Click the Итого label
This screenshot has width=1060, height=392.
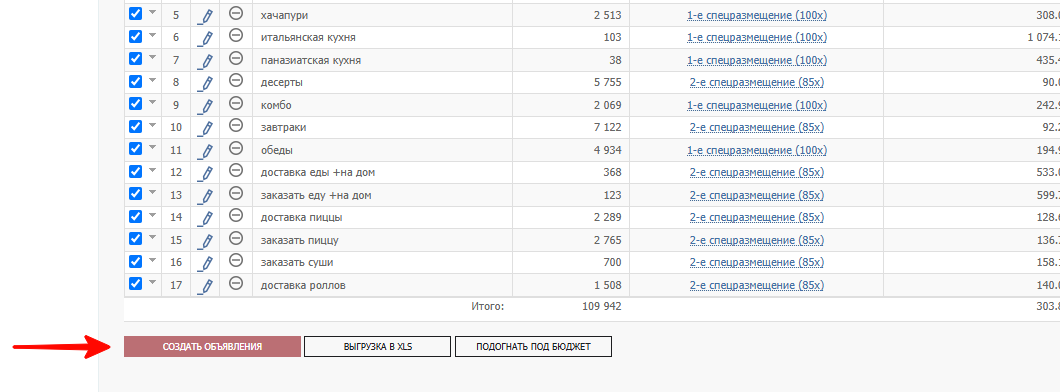click(x=487, y=306)
